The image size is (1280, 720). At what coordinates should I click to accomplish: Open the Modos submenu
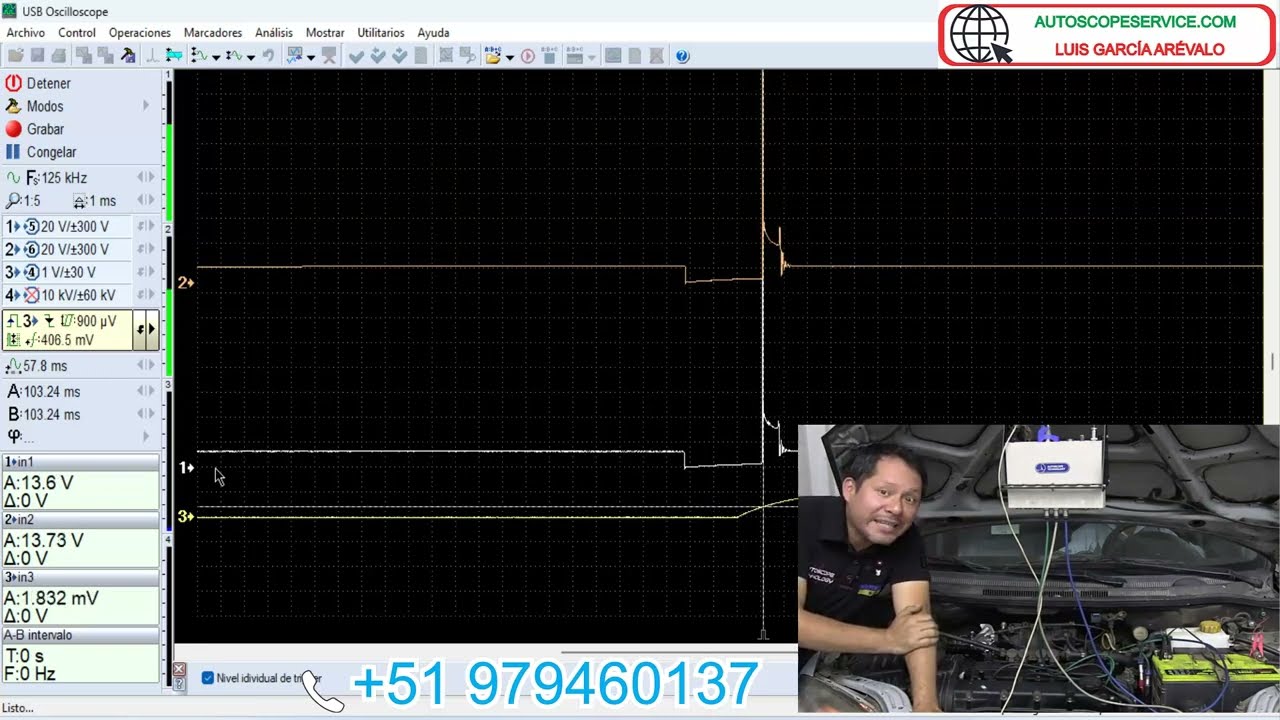click(x=80, y=106)
